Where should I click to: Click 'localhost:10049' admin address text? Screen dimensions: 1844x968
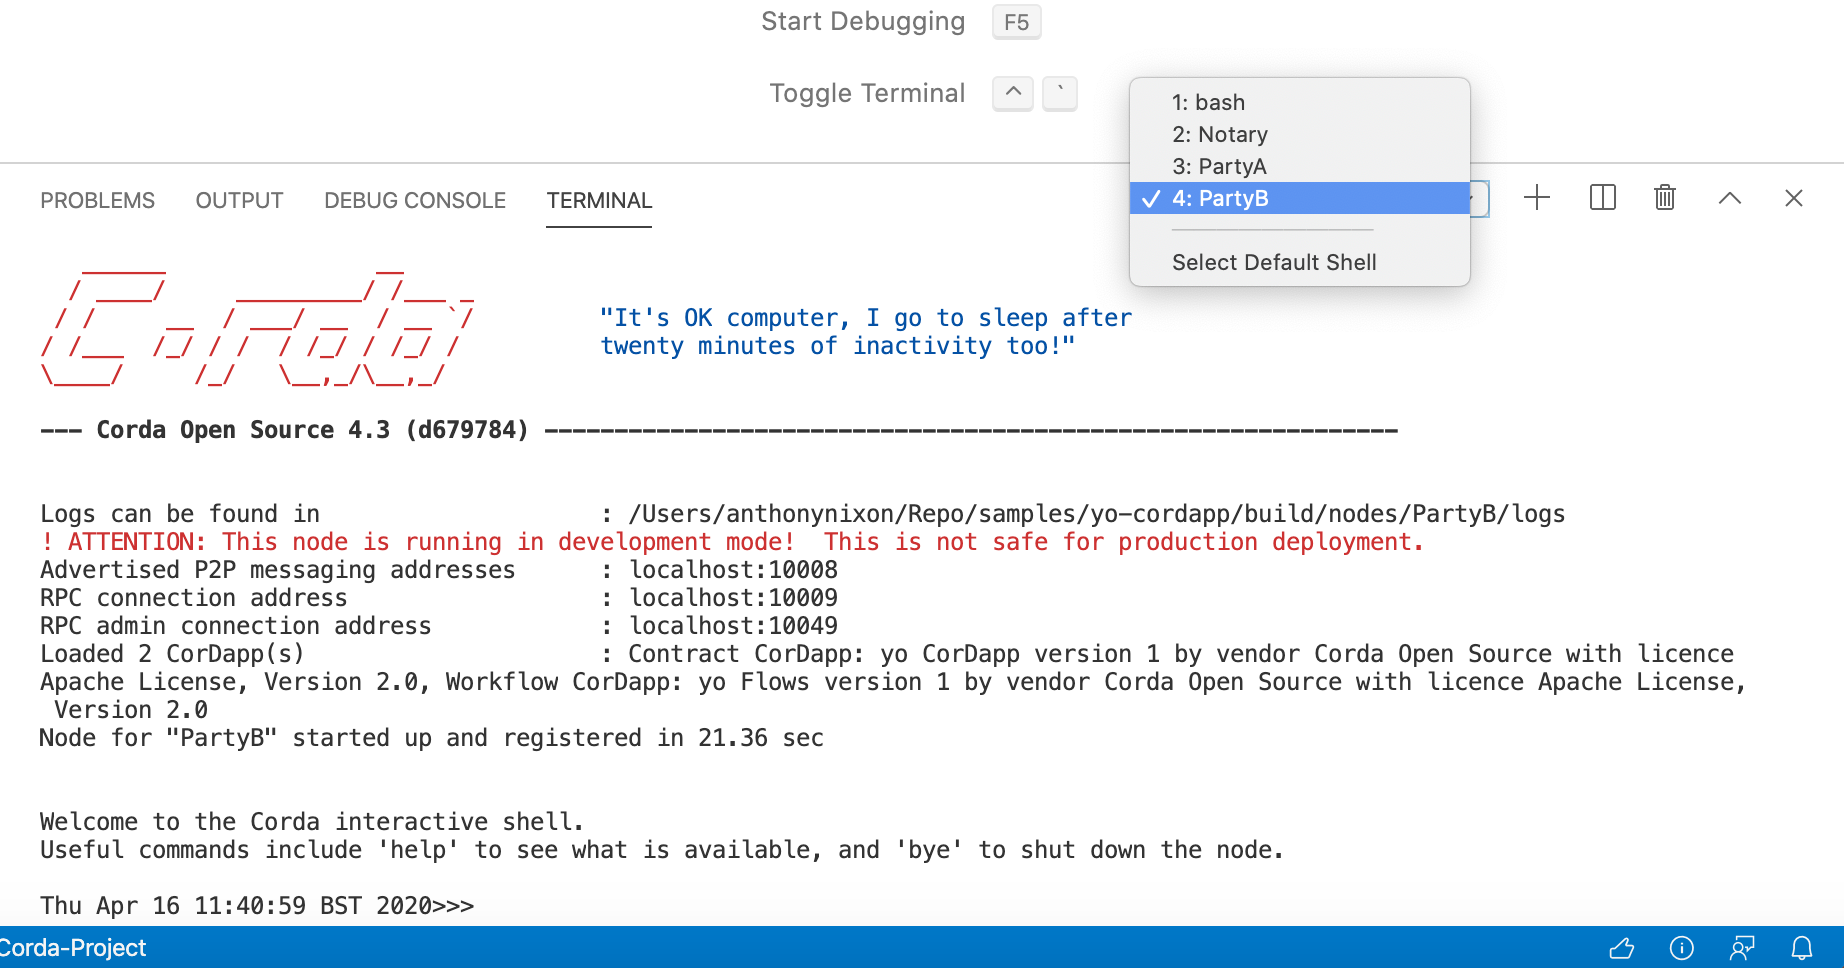[733, 626]
